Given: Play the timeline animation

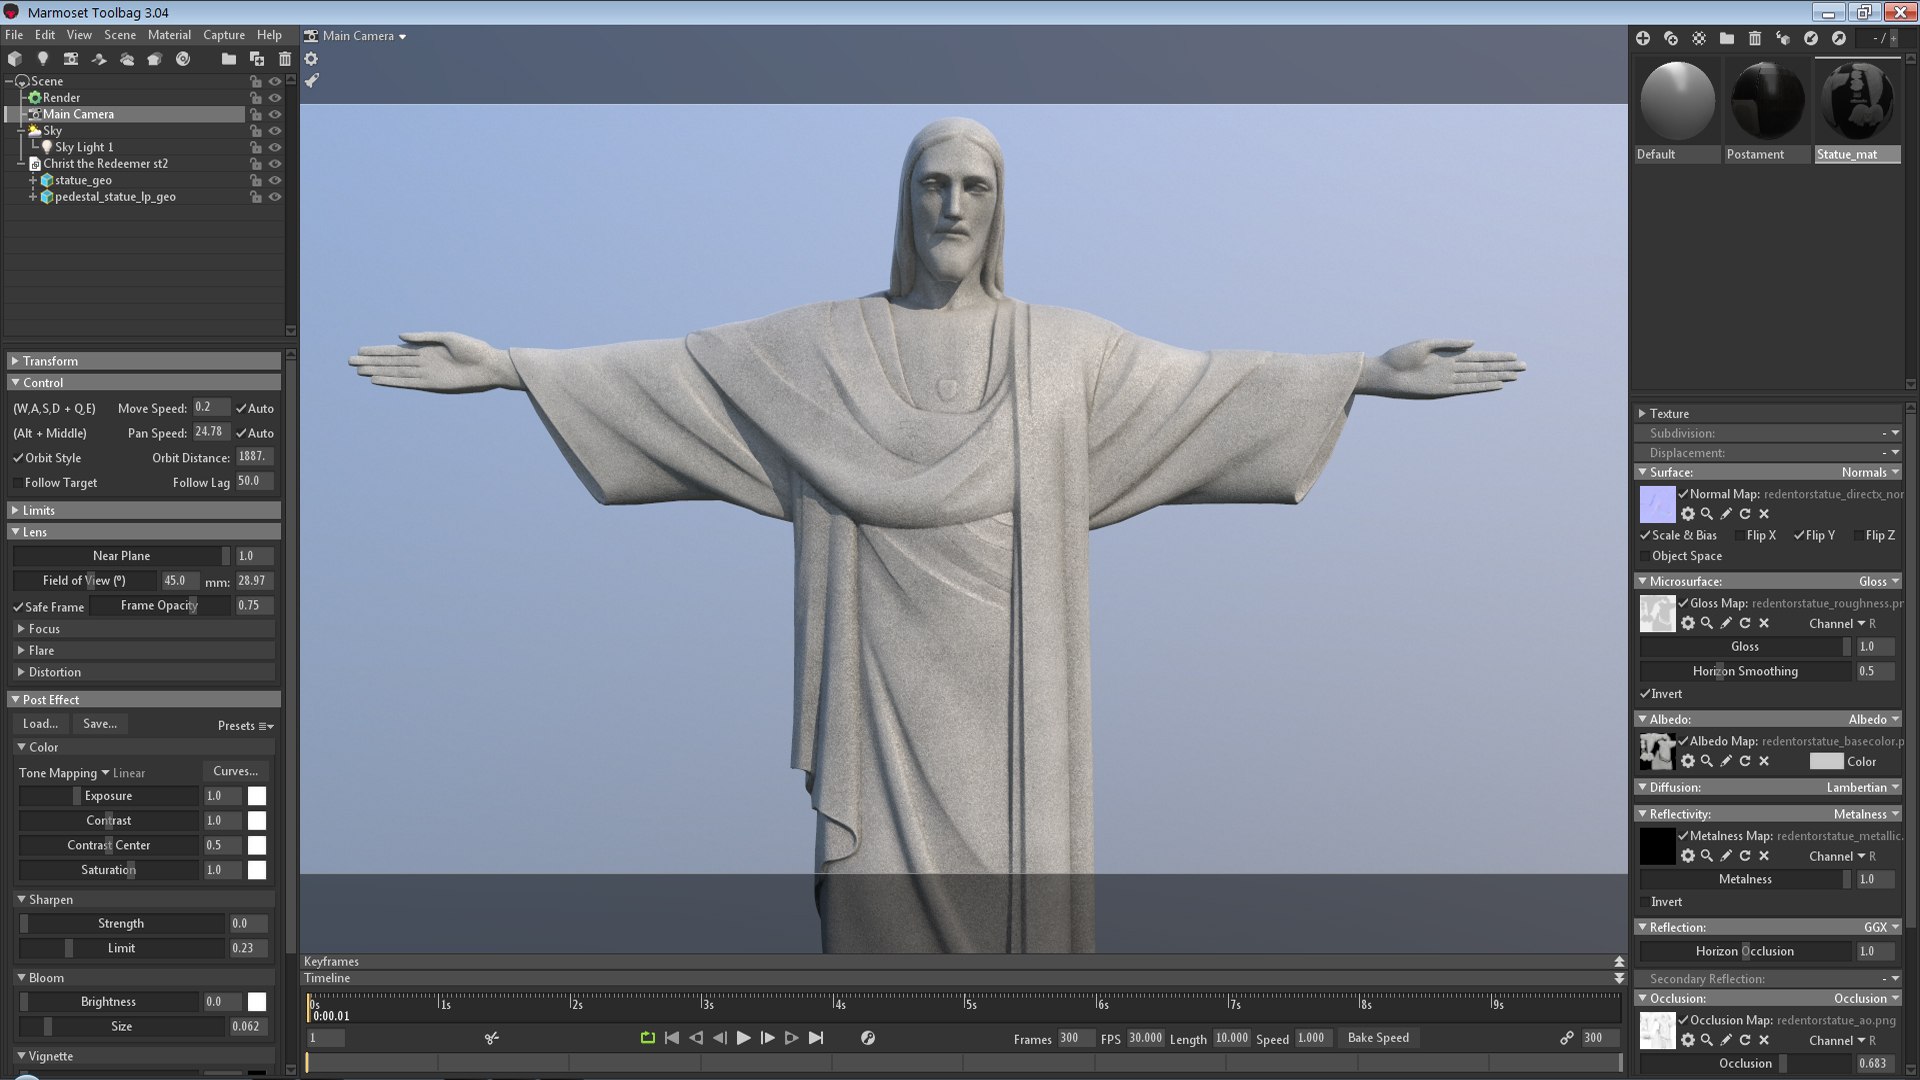Looking at the screenshot, I should tap(743, 1038).
